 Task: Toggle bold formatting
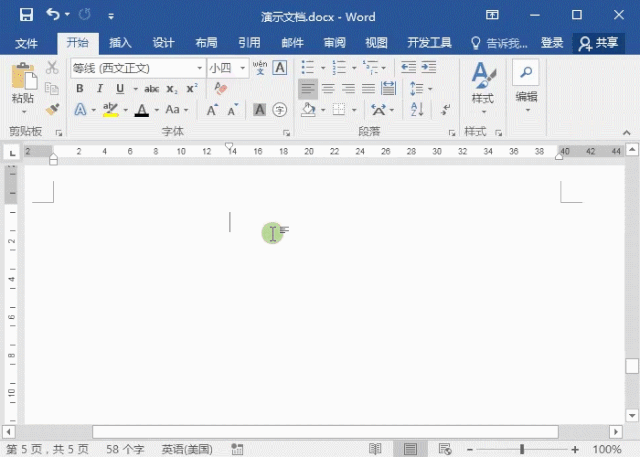(80, 89)
